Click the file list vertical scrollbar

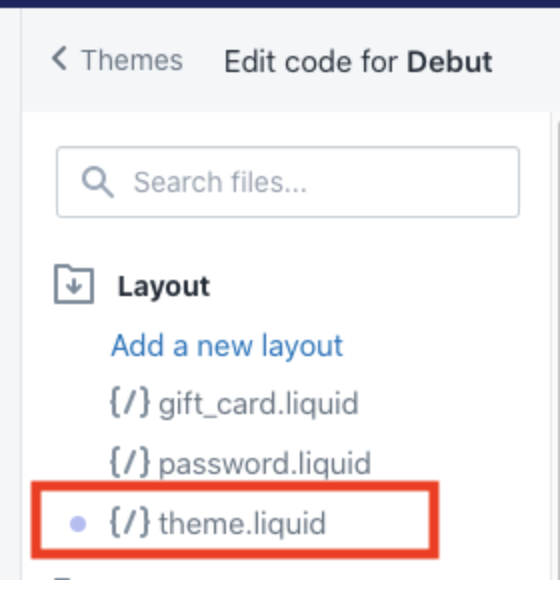[555, 350]
